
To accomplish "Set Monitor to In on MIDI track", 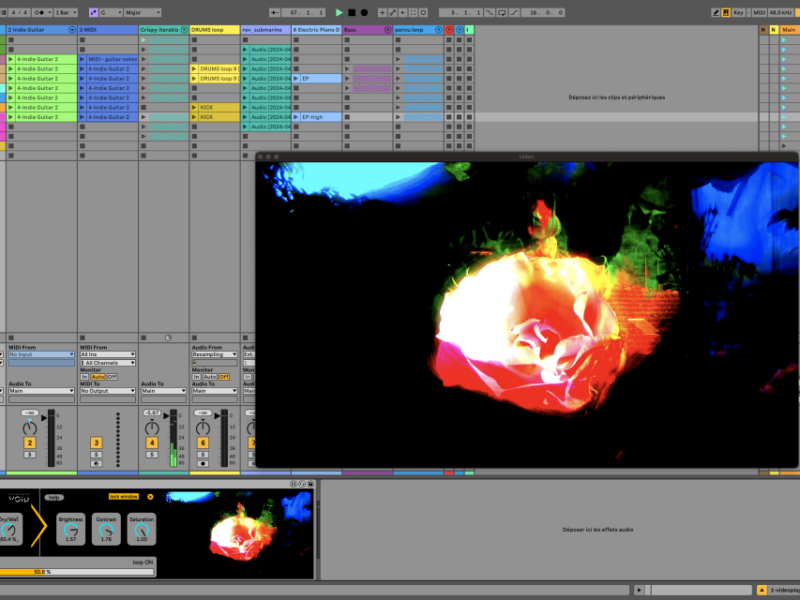I will (x=84, y=376).
